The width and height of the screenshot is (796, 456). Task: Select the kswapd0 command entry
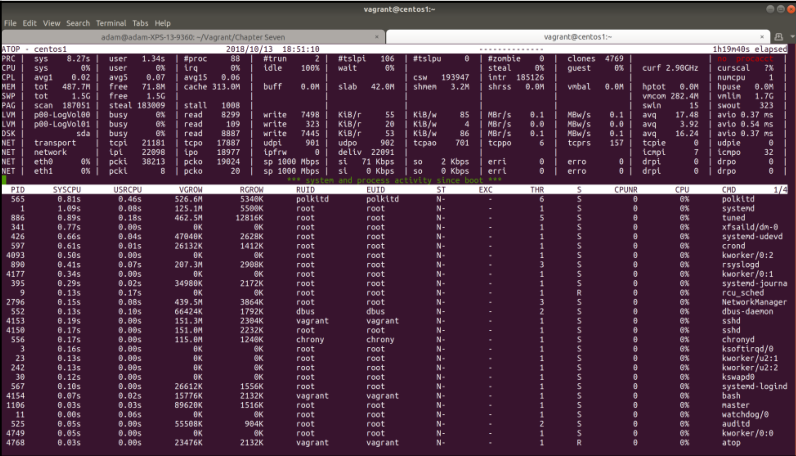(738, 377)
